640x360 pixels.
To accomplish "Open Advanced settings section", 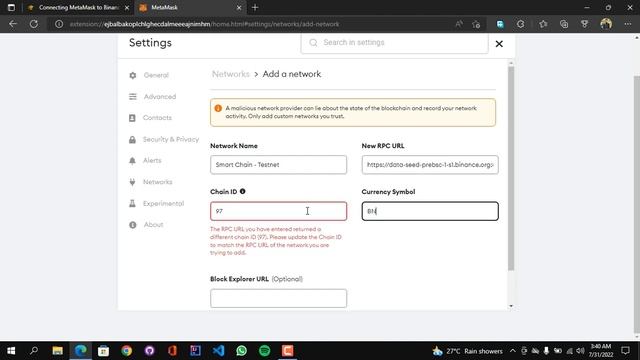I will (160, 97).
